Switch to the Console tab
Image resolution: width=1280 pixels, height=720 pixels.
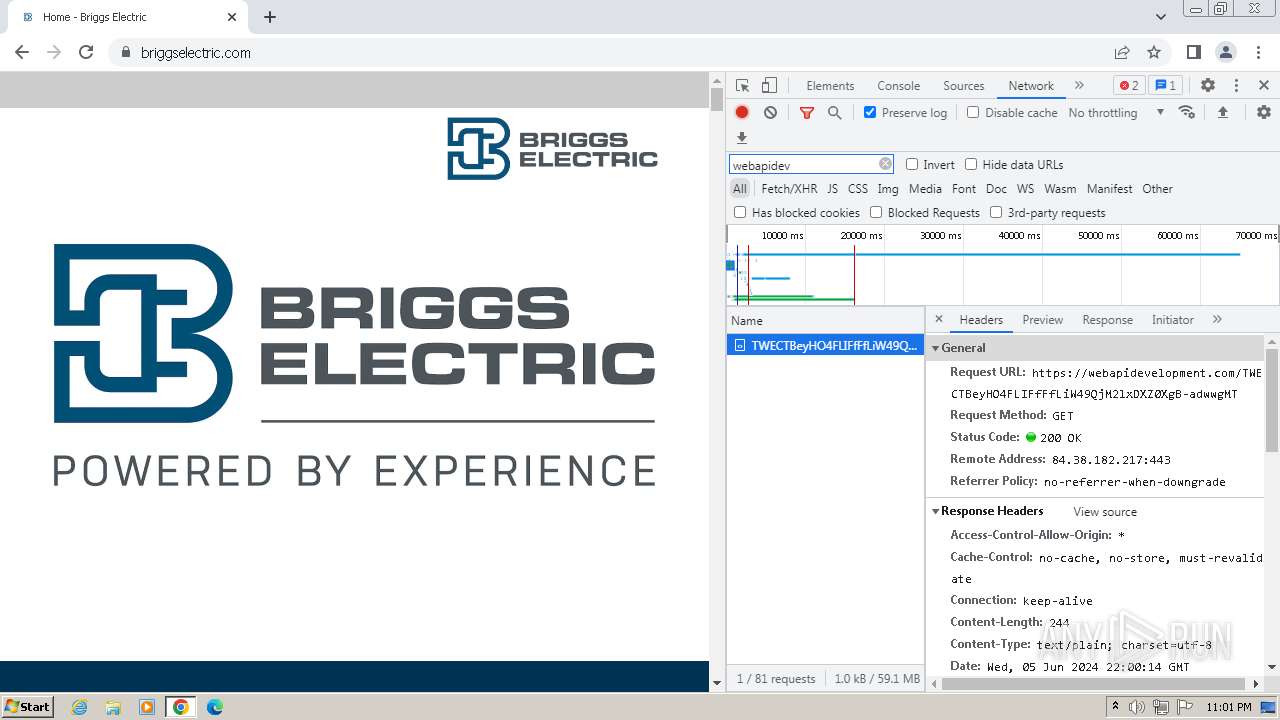pyautogui.click(x=898, y=86)
